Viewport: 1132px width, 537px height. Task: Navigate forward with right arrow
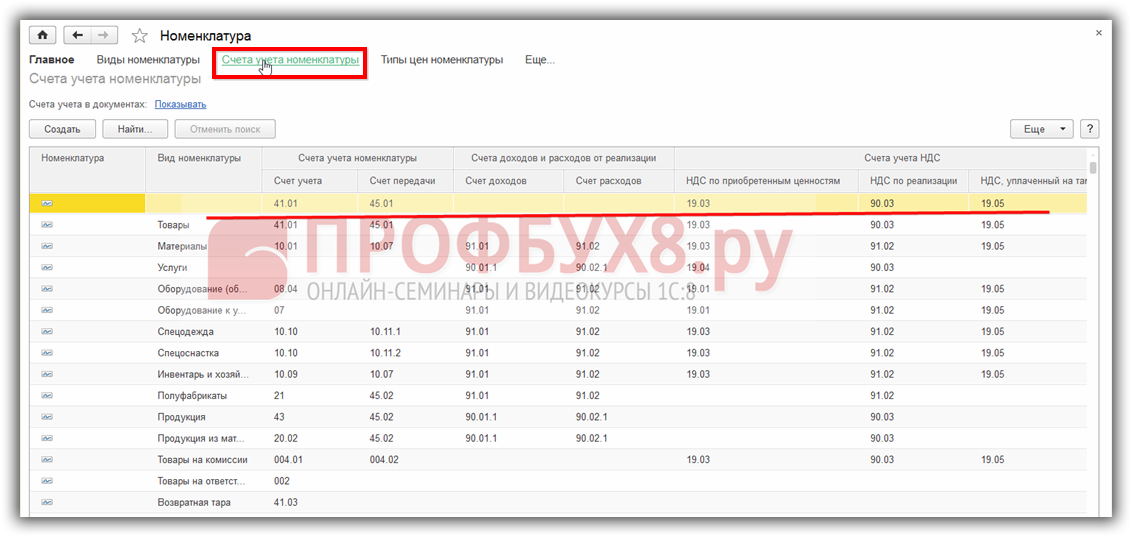coord(103,35)
